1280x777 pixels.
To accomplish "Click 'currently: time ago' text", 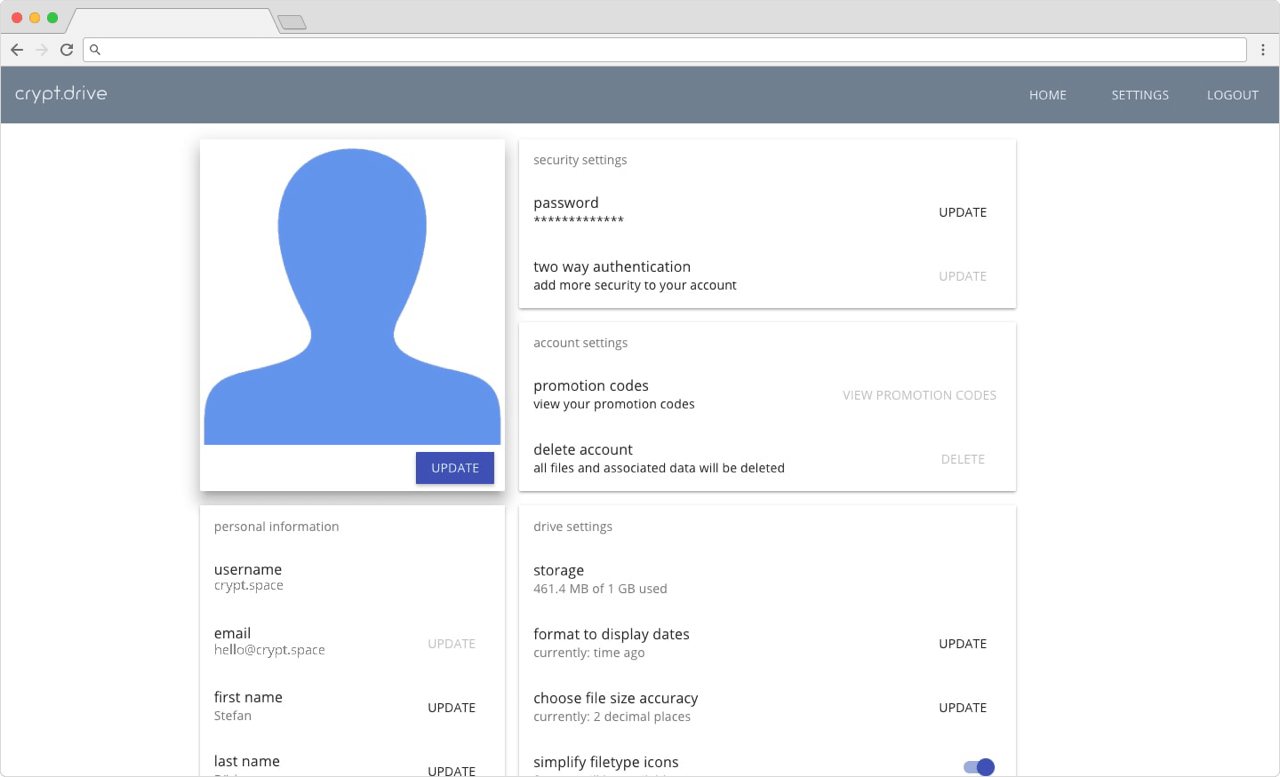I will (589, 653).
